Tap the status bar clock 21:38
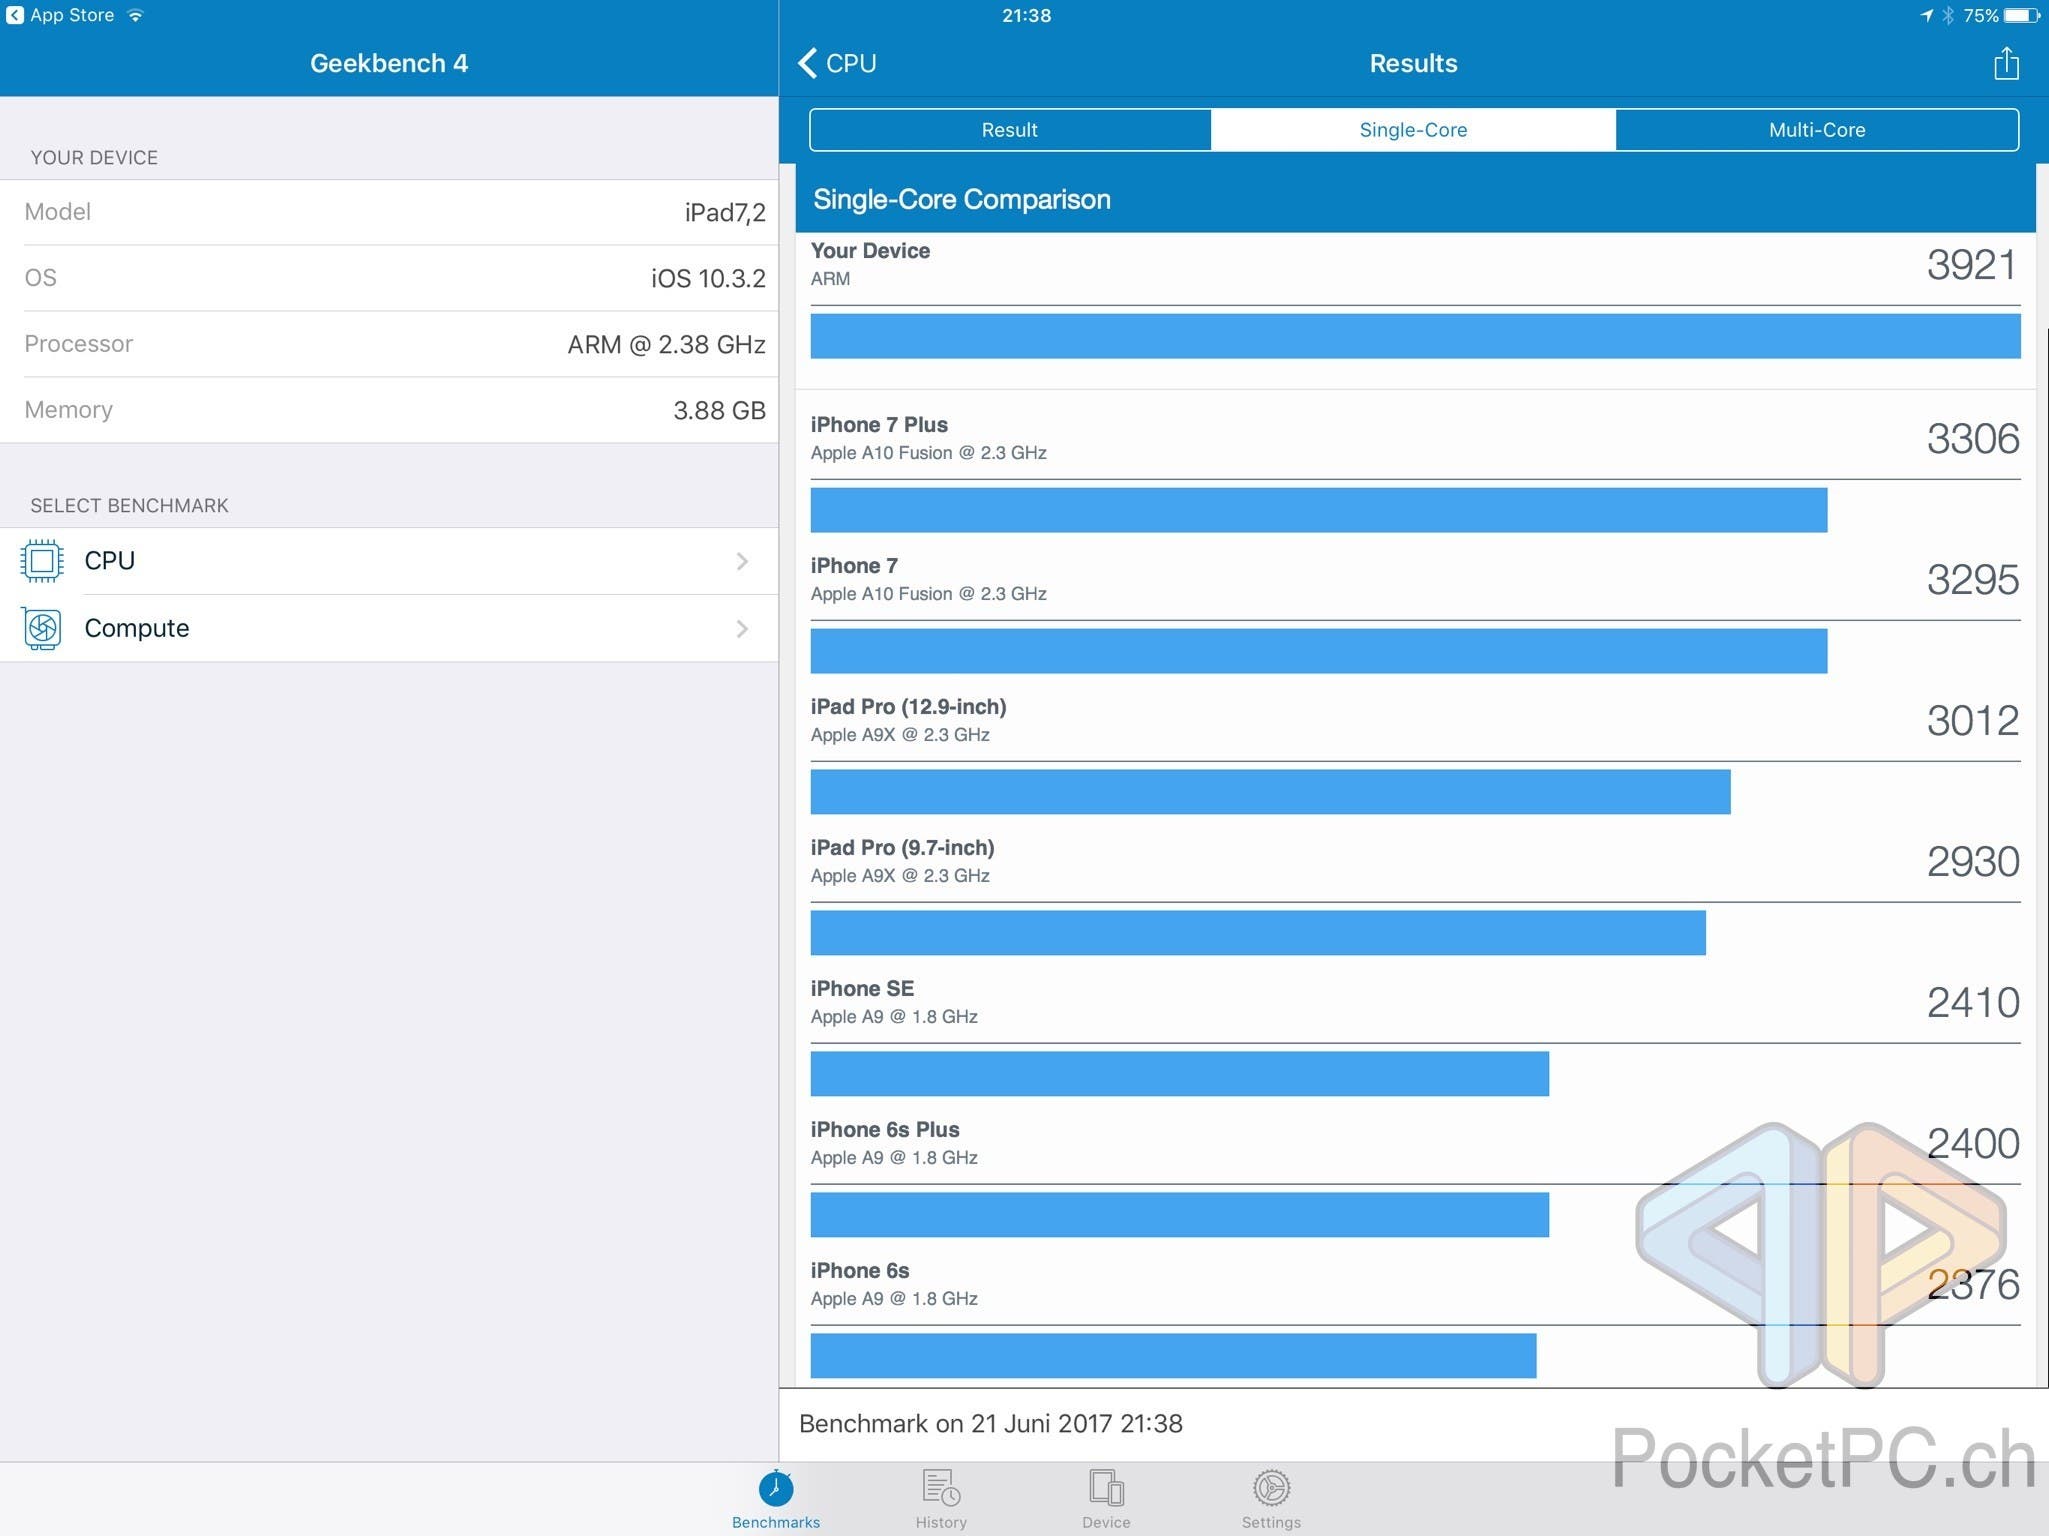This screenshot has height=1536, width=2049. tap(1026, 15)
